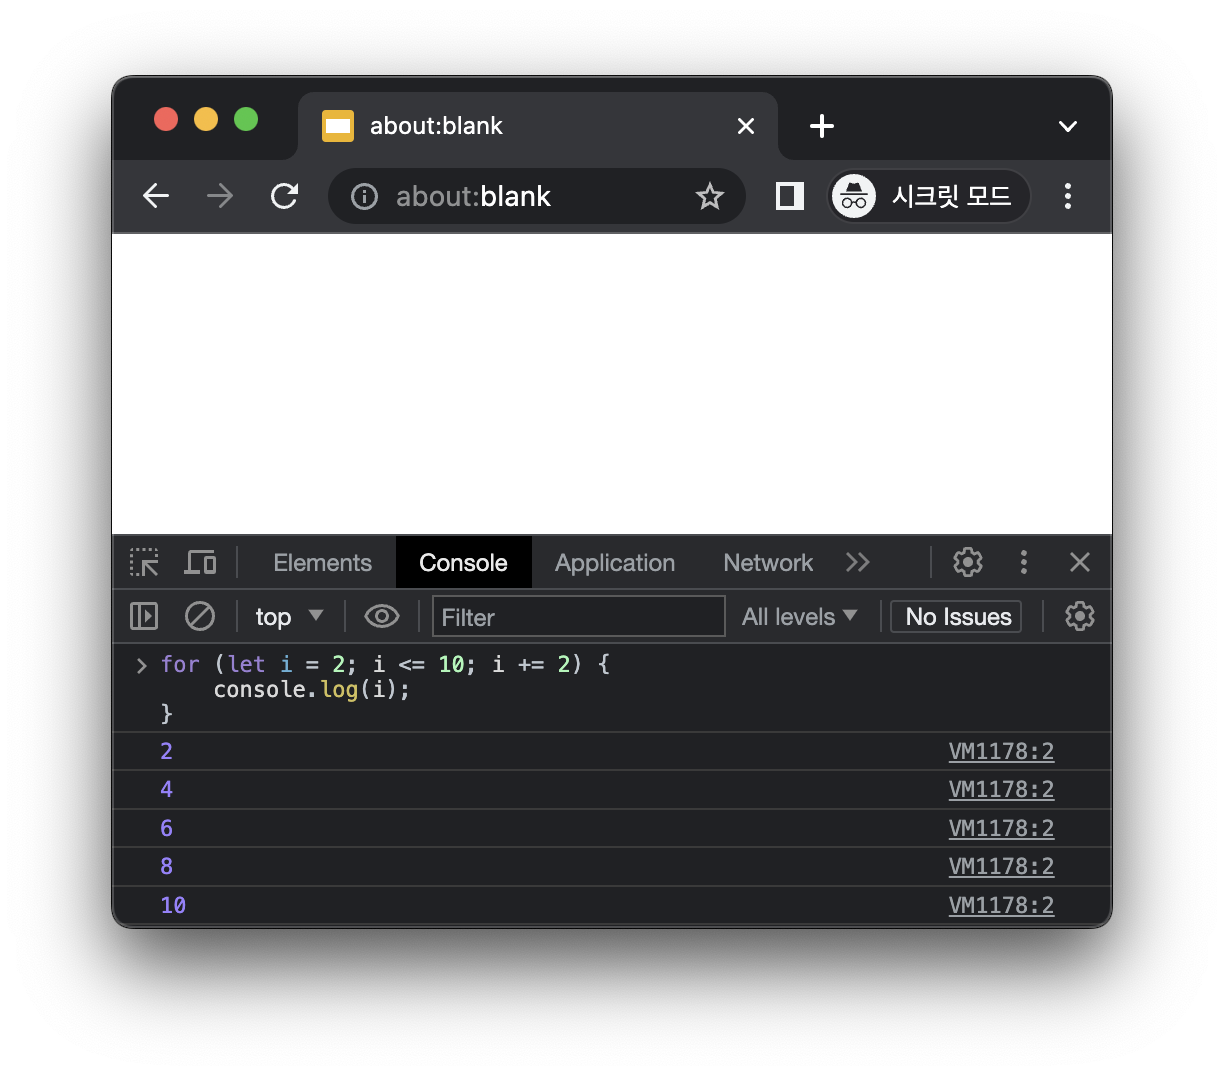The height and width of the screenshot is (1076, 1224).
Task: Expand the tab search chevron
Action: (1068, 126)
